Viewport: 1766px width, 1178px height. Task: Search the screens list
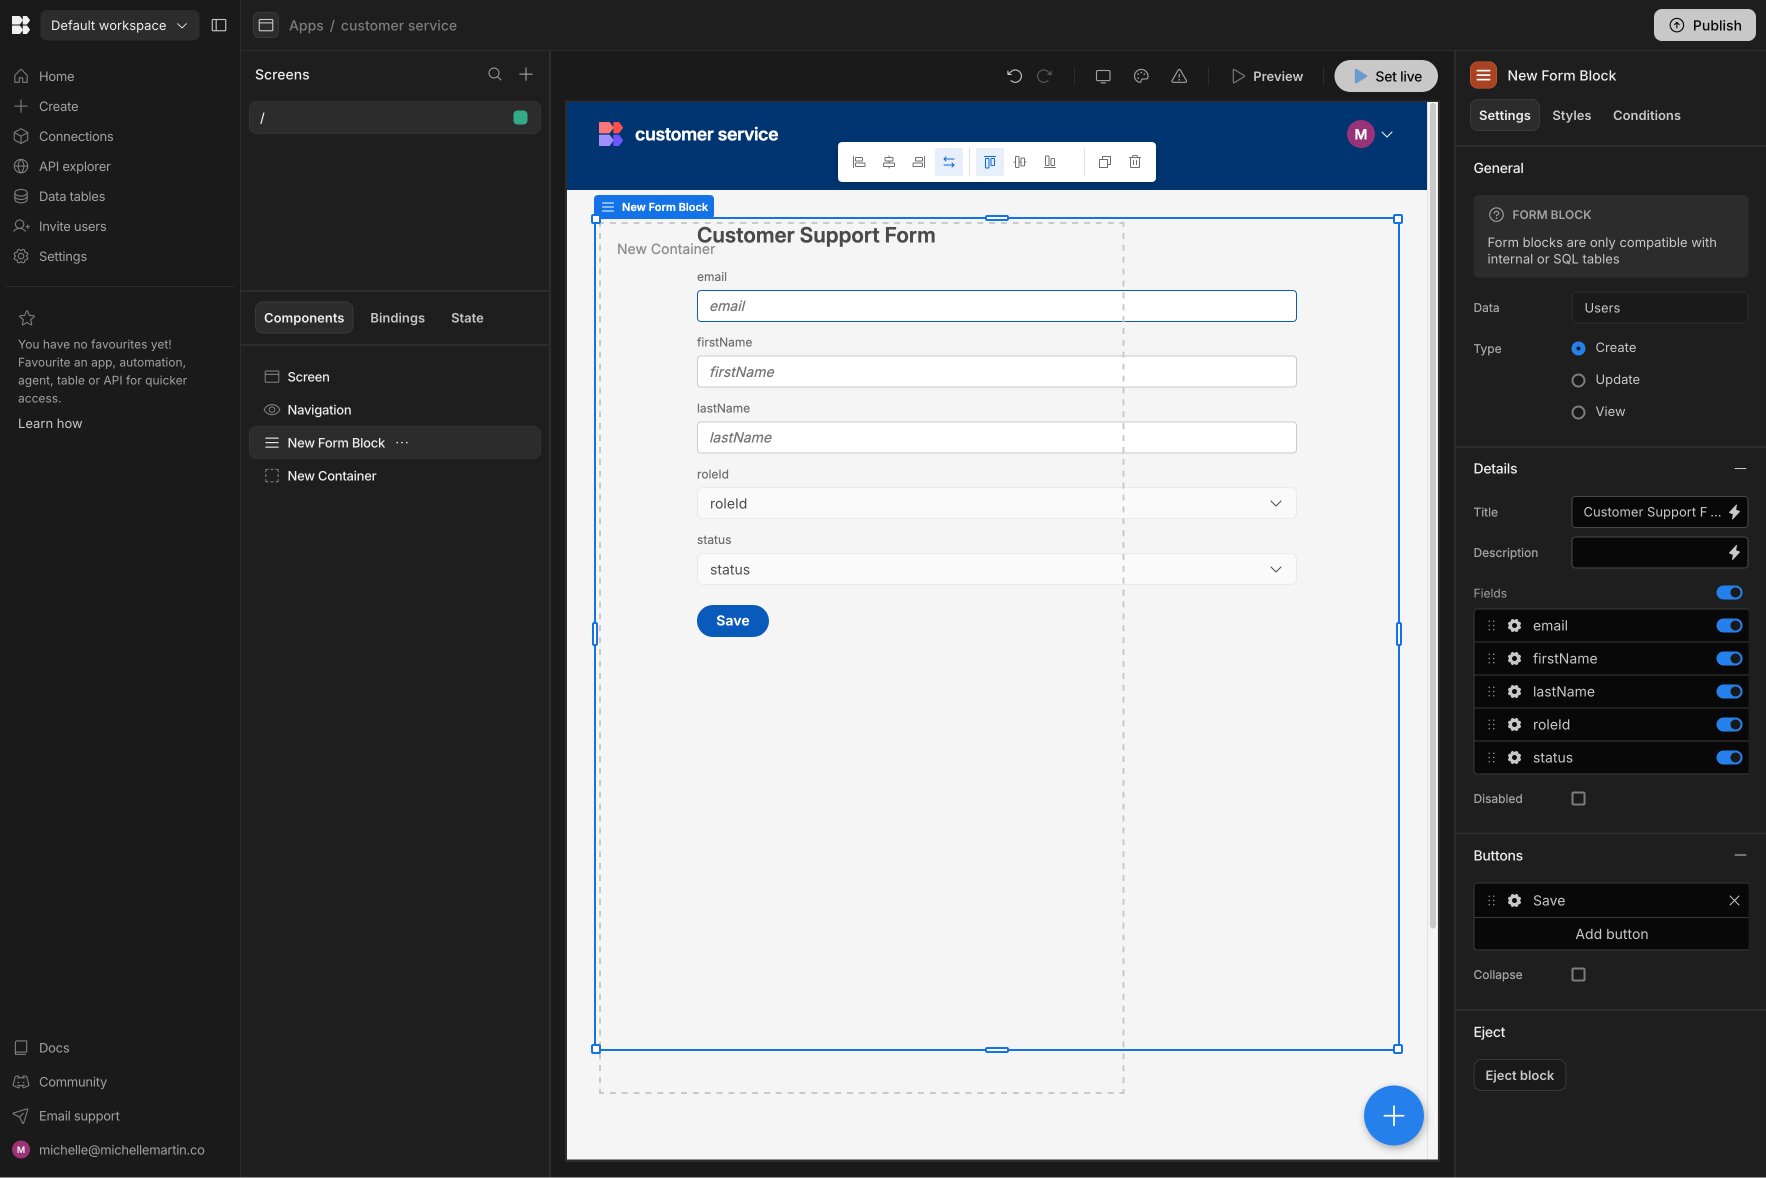point(495,75)
